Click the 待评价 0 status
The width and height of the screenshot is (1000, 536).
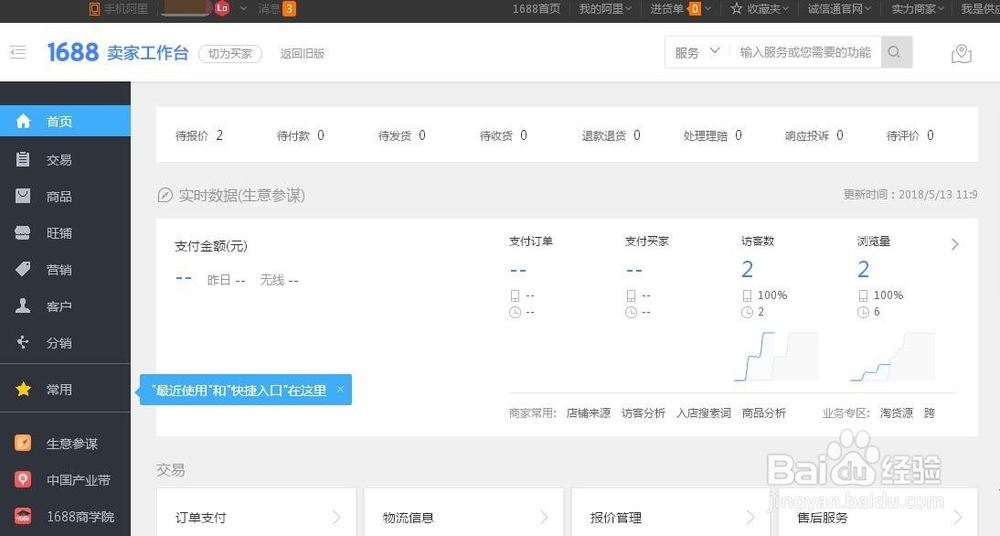coord(910,135)
